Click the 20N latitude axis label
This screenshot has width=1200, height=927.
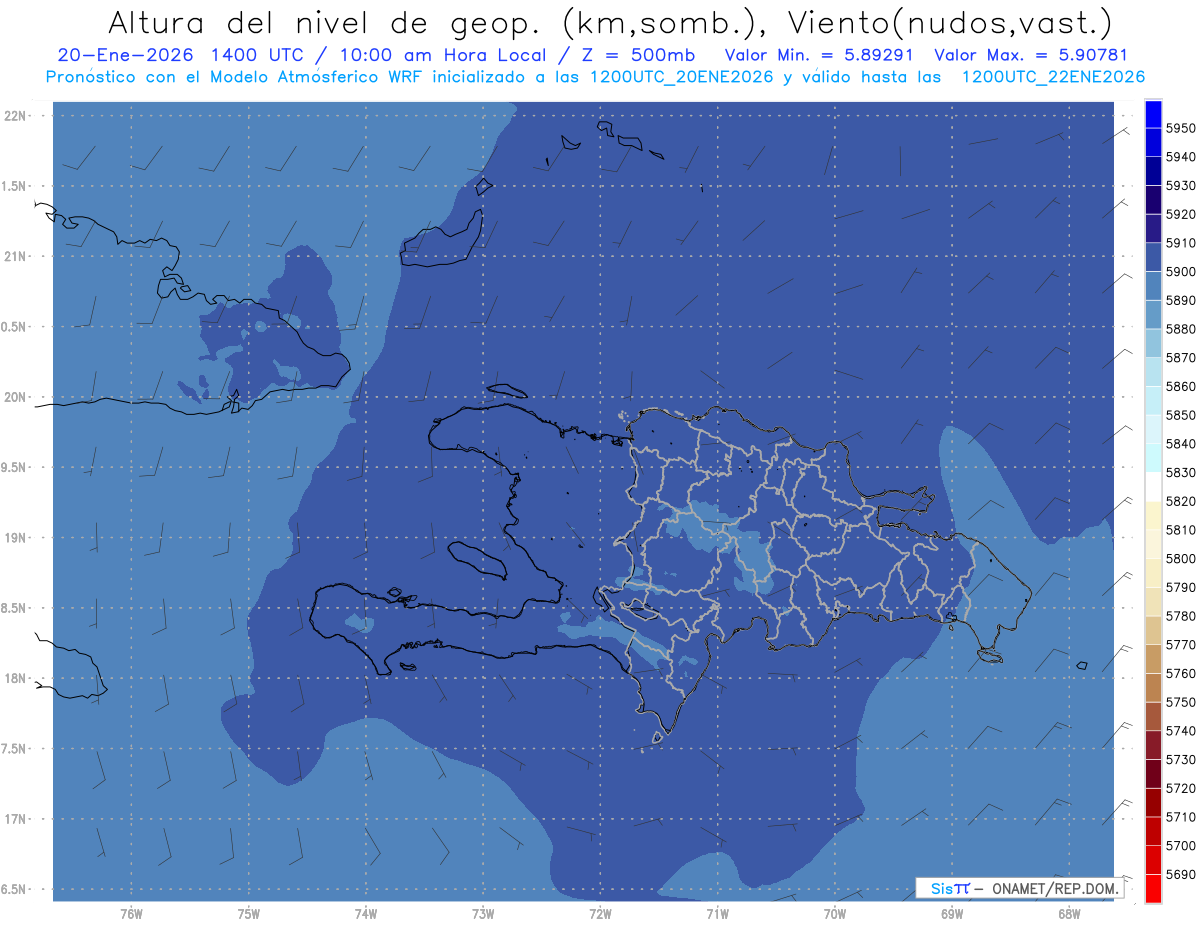click(15, 397)
